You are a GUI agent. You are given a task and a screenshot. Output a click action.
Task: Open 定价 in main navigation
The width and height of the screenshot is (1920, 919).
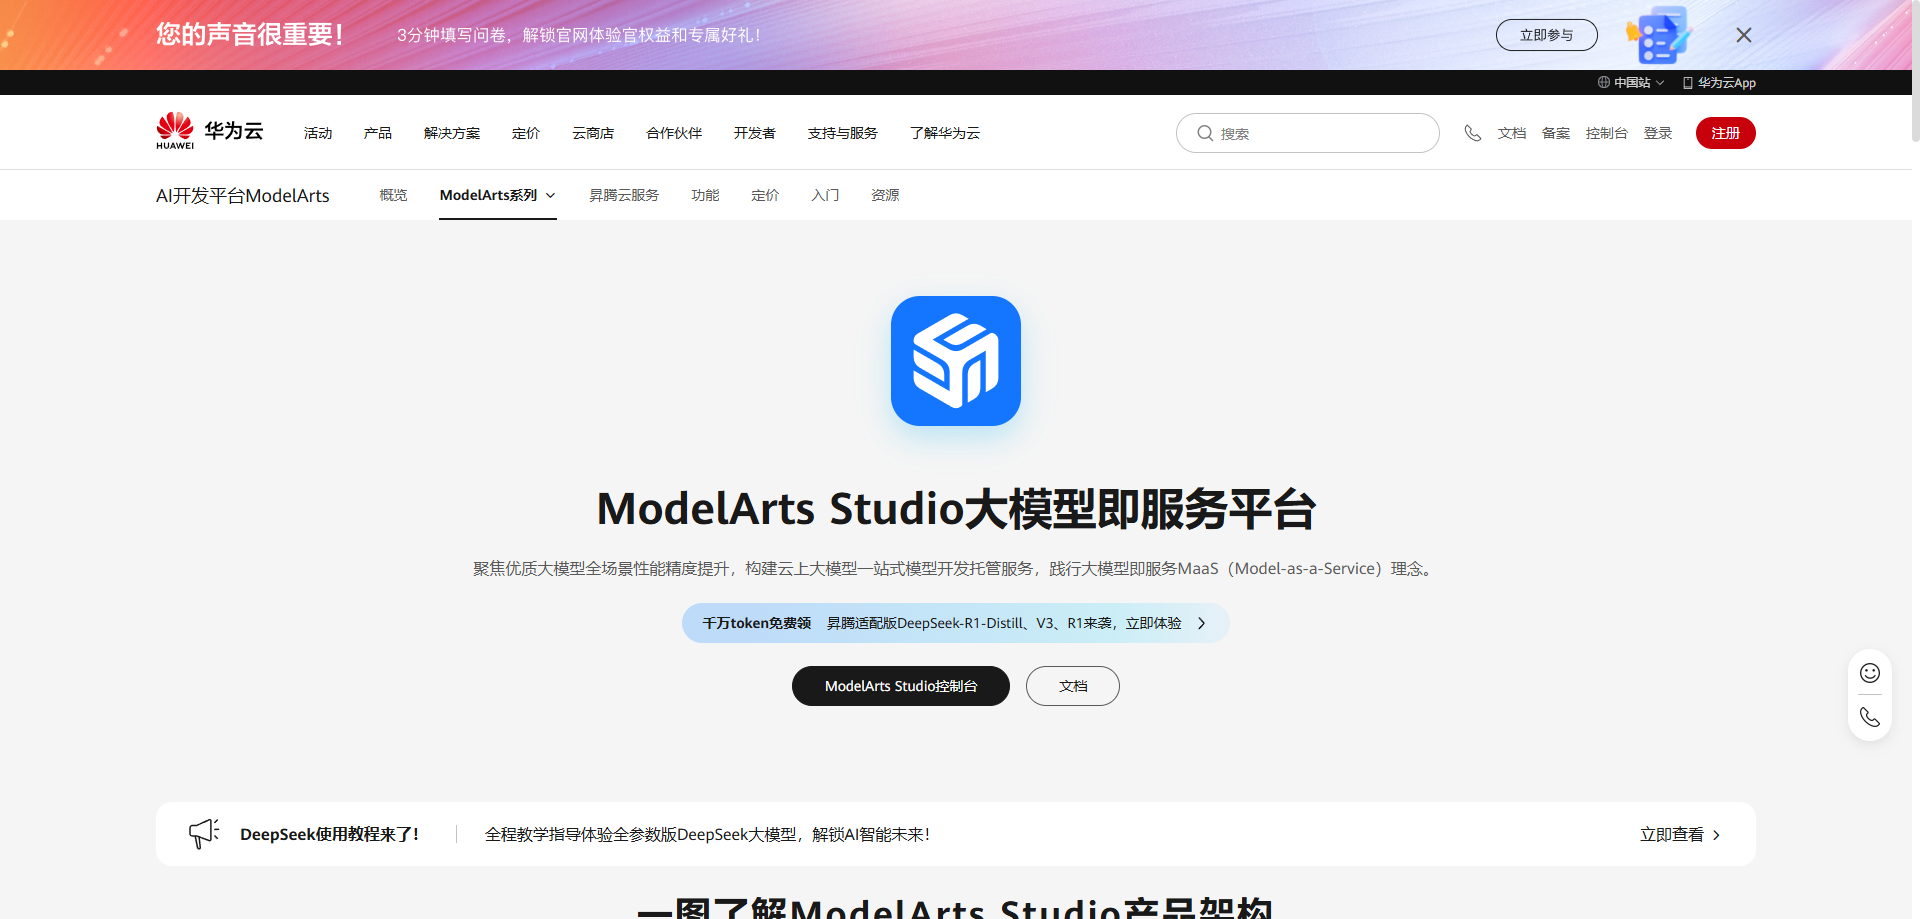click(526, 133)
